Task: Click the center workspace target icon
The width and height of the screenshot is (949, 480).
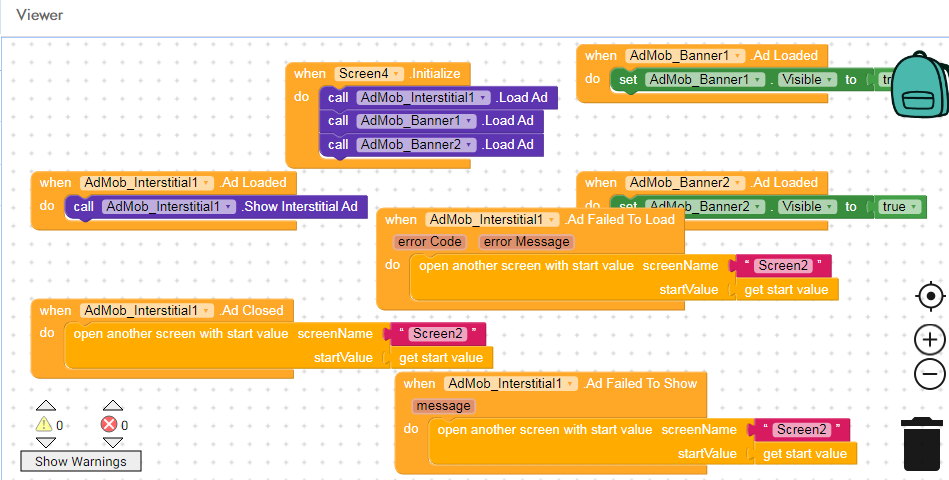Action: click(930, 296)
